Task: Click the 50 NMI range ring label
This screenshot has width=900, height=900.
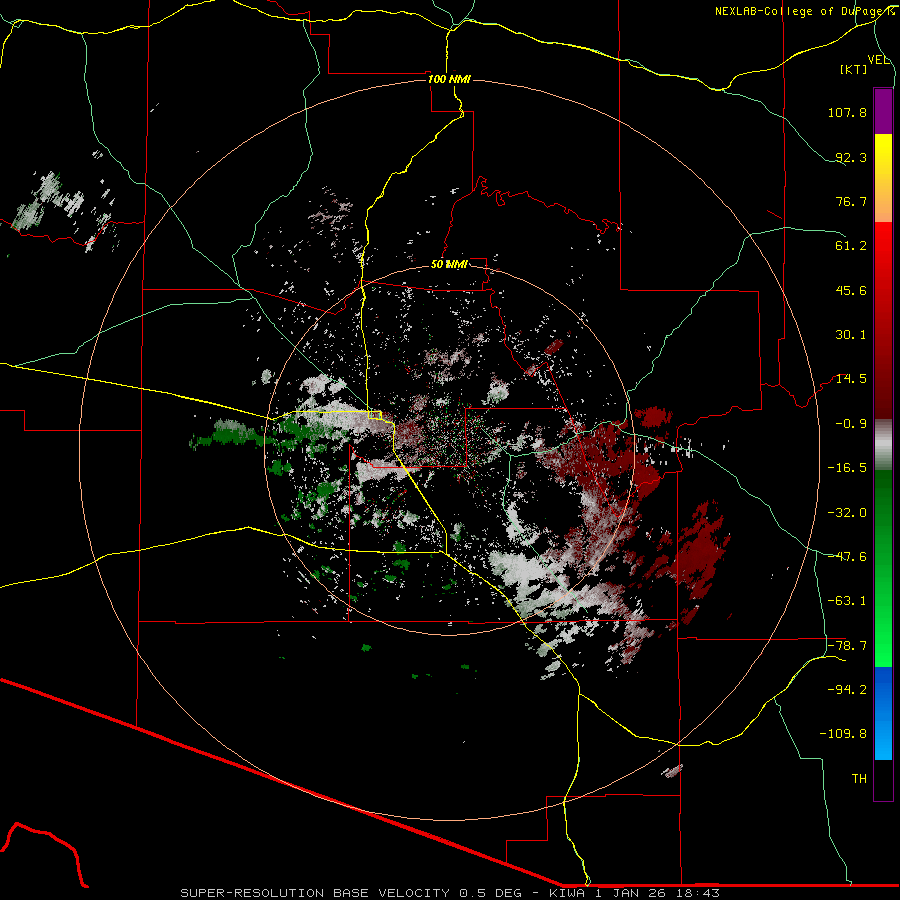Action: point(449,265)
